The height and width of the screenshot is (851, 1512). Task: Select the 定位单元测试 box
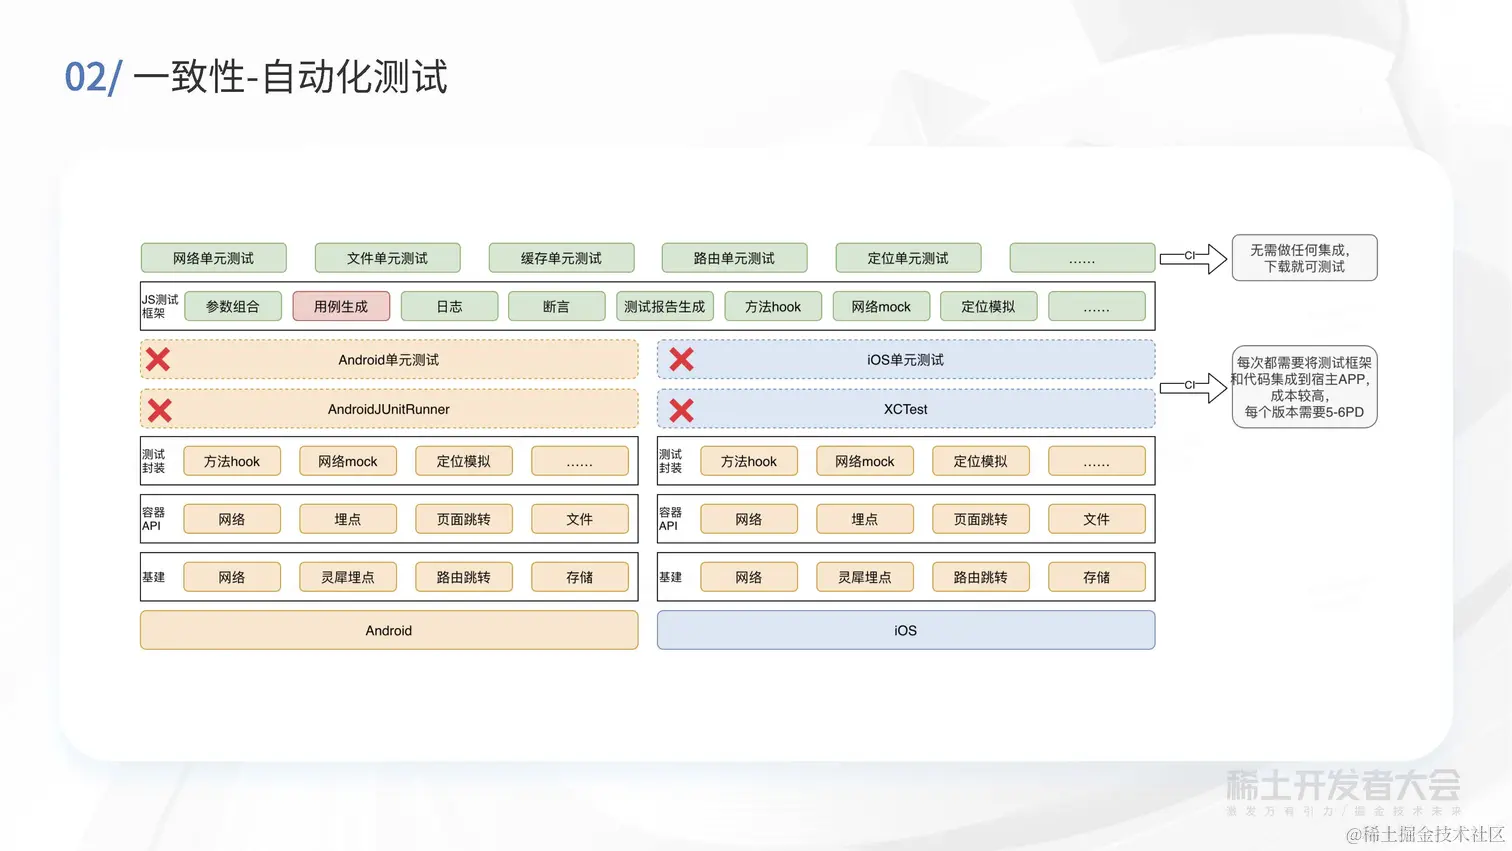click(909, 258)
